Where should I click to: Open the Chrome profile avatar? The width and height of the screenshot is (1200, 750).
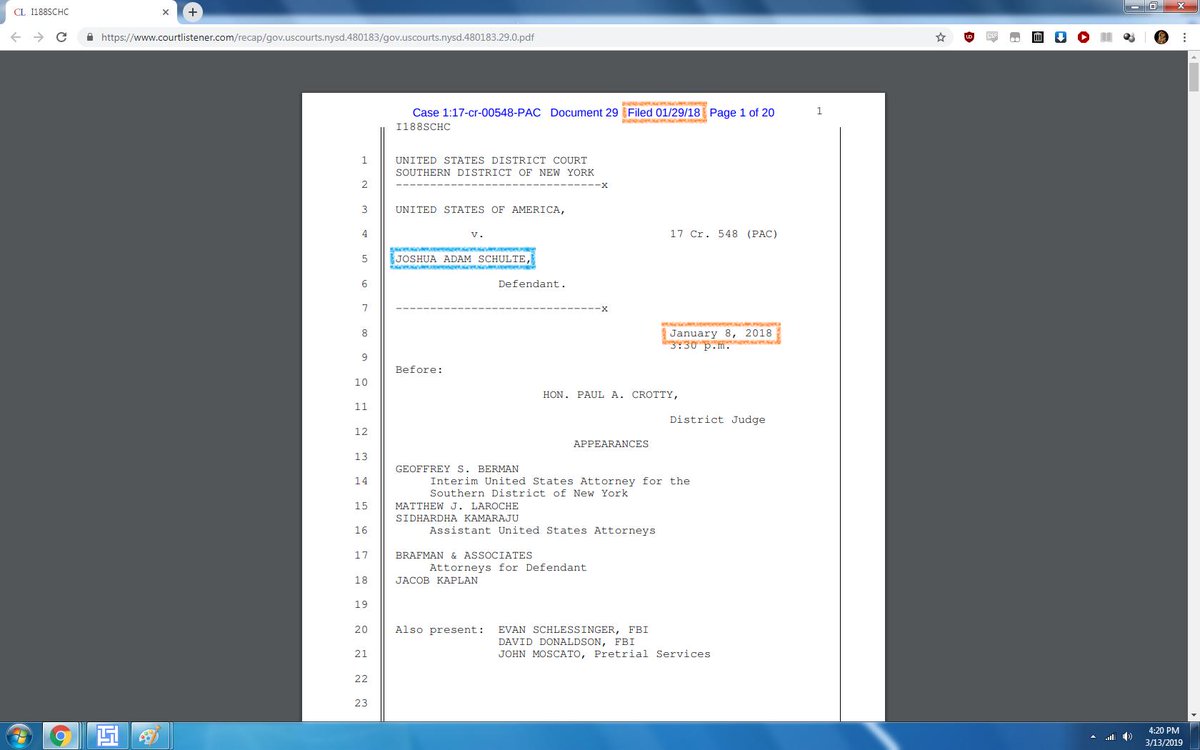coord(1161,37)
